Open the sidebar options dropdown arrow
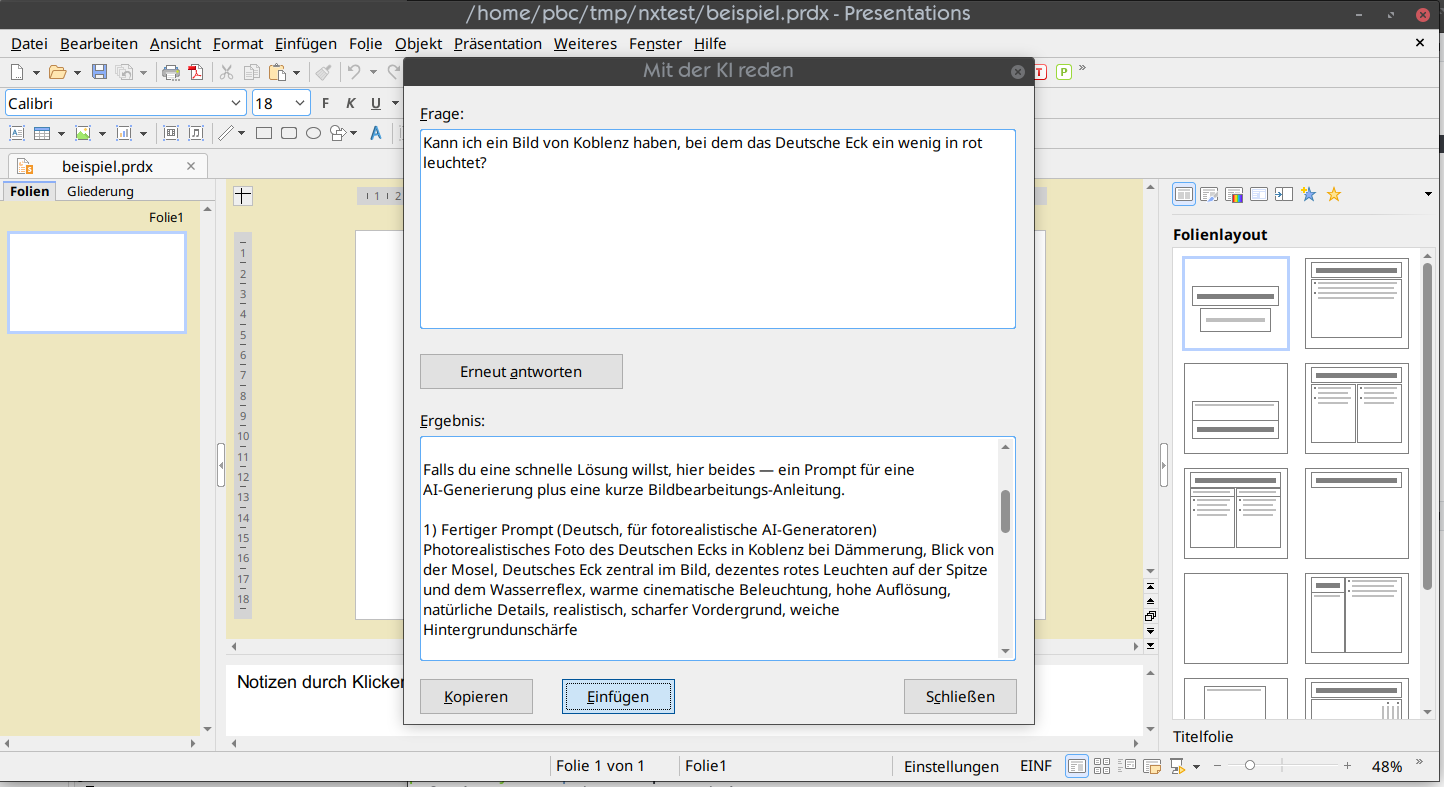The image size is (1444, 787). (1428, 194)
